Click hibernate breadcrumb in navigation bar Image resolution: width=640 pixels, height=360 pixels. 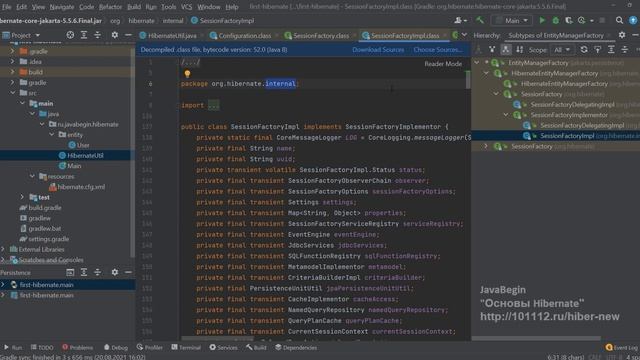[x=141, y=20]
